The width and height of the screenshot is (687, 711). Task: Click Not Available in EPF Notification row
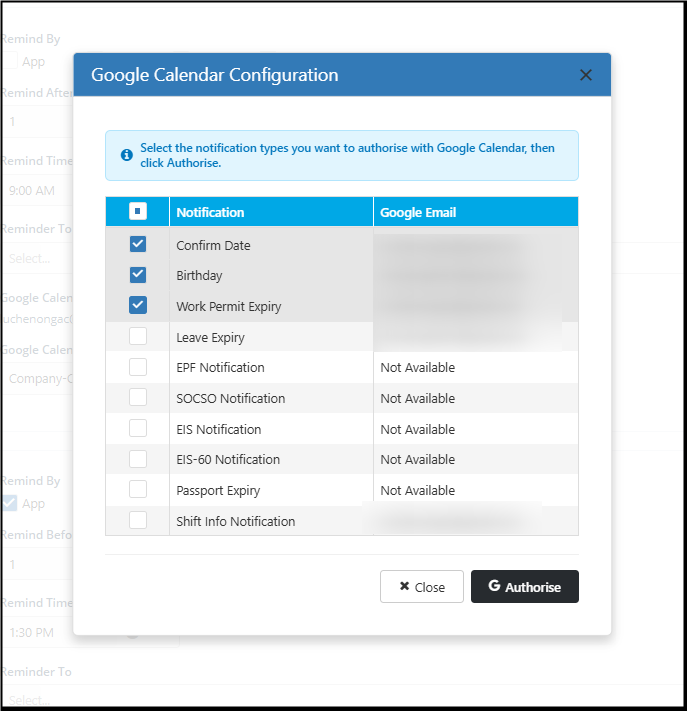click(418, 367)
